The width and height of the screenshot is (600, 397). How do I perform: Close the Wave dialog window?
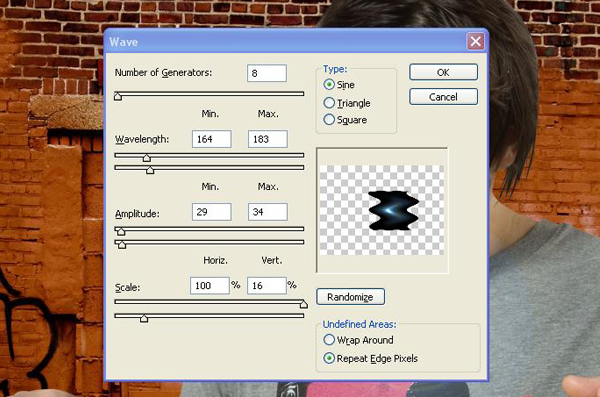(476, 41)
